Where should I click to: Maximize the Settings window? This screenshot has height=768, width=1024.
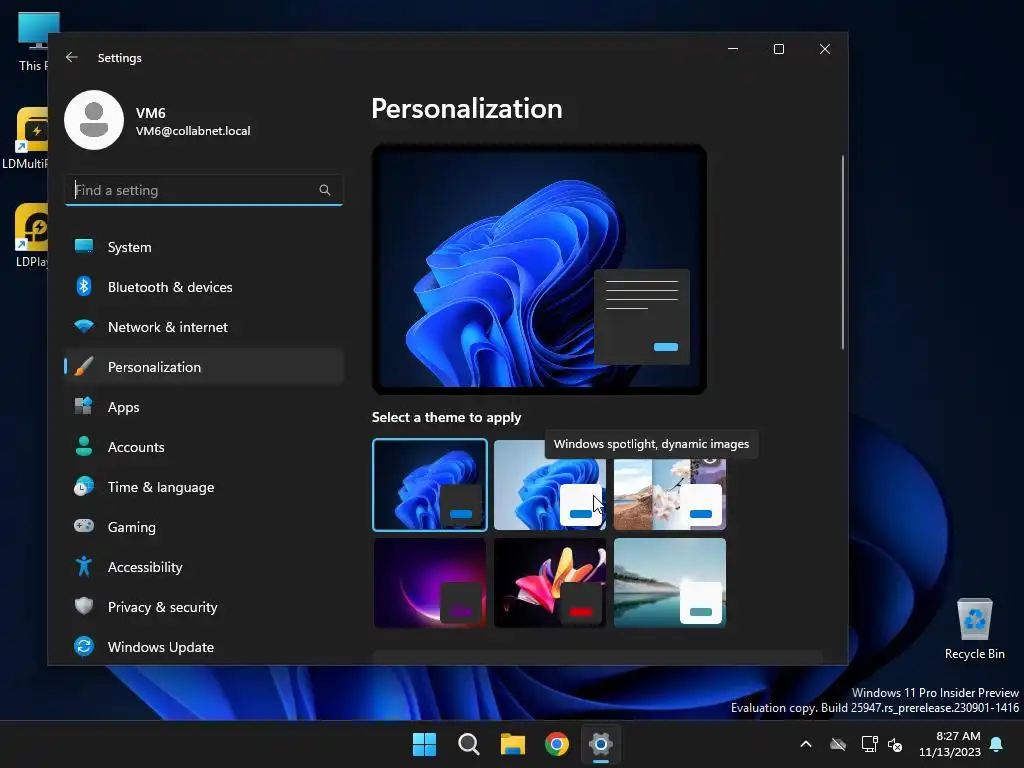click(778, 49)
